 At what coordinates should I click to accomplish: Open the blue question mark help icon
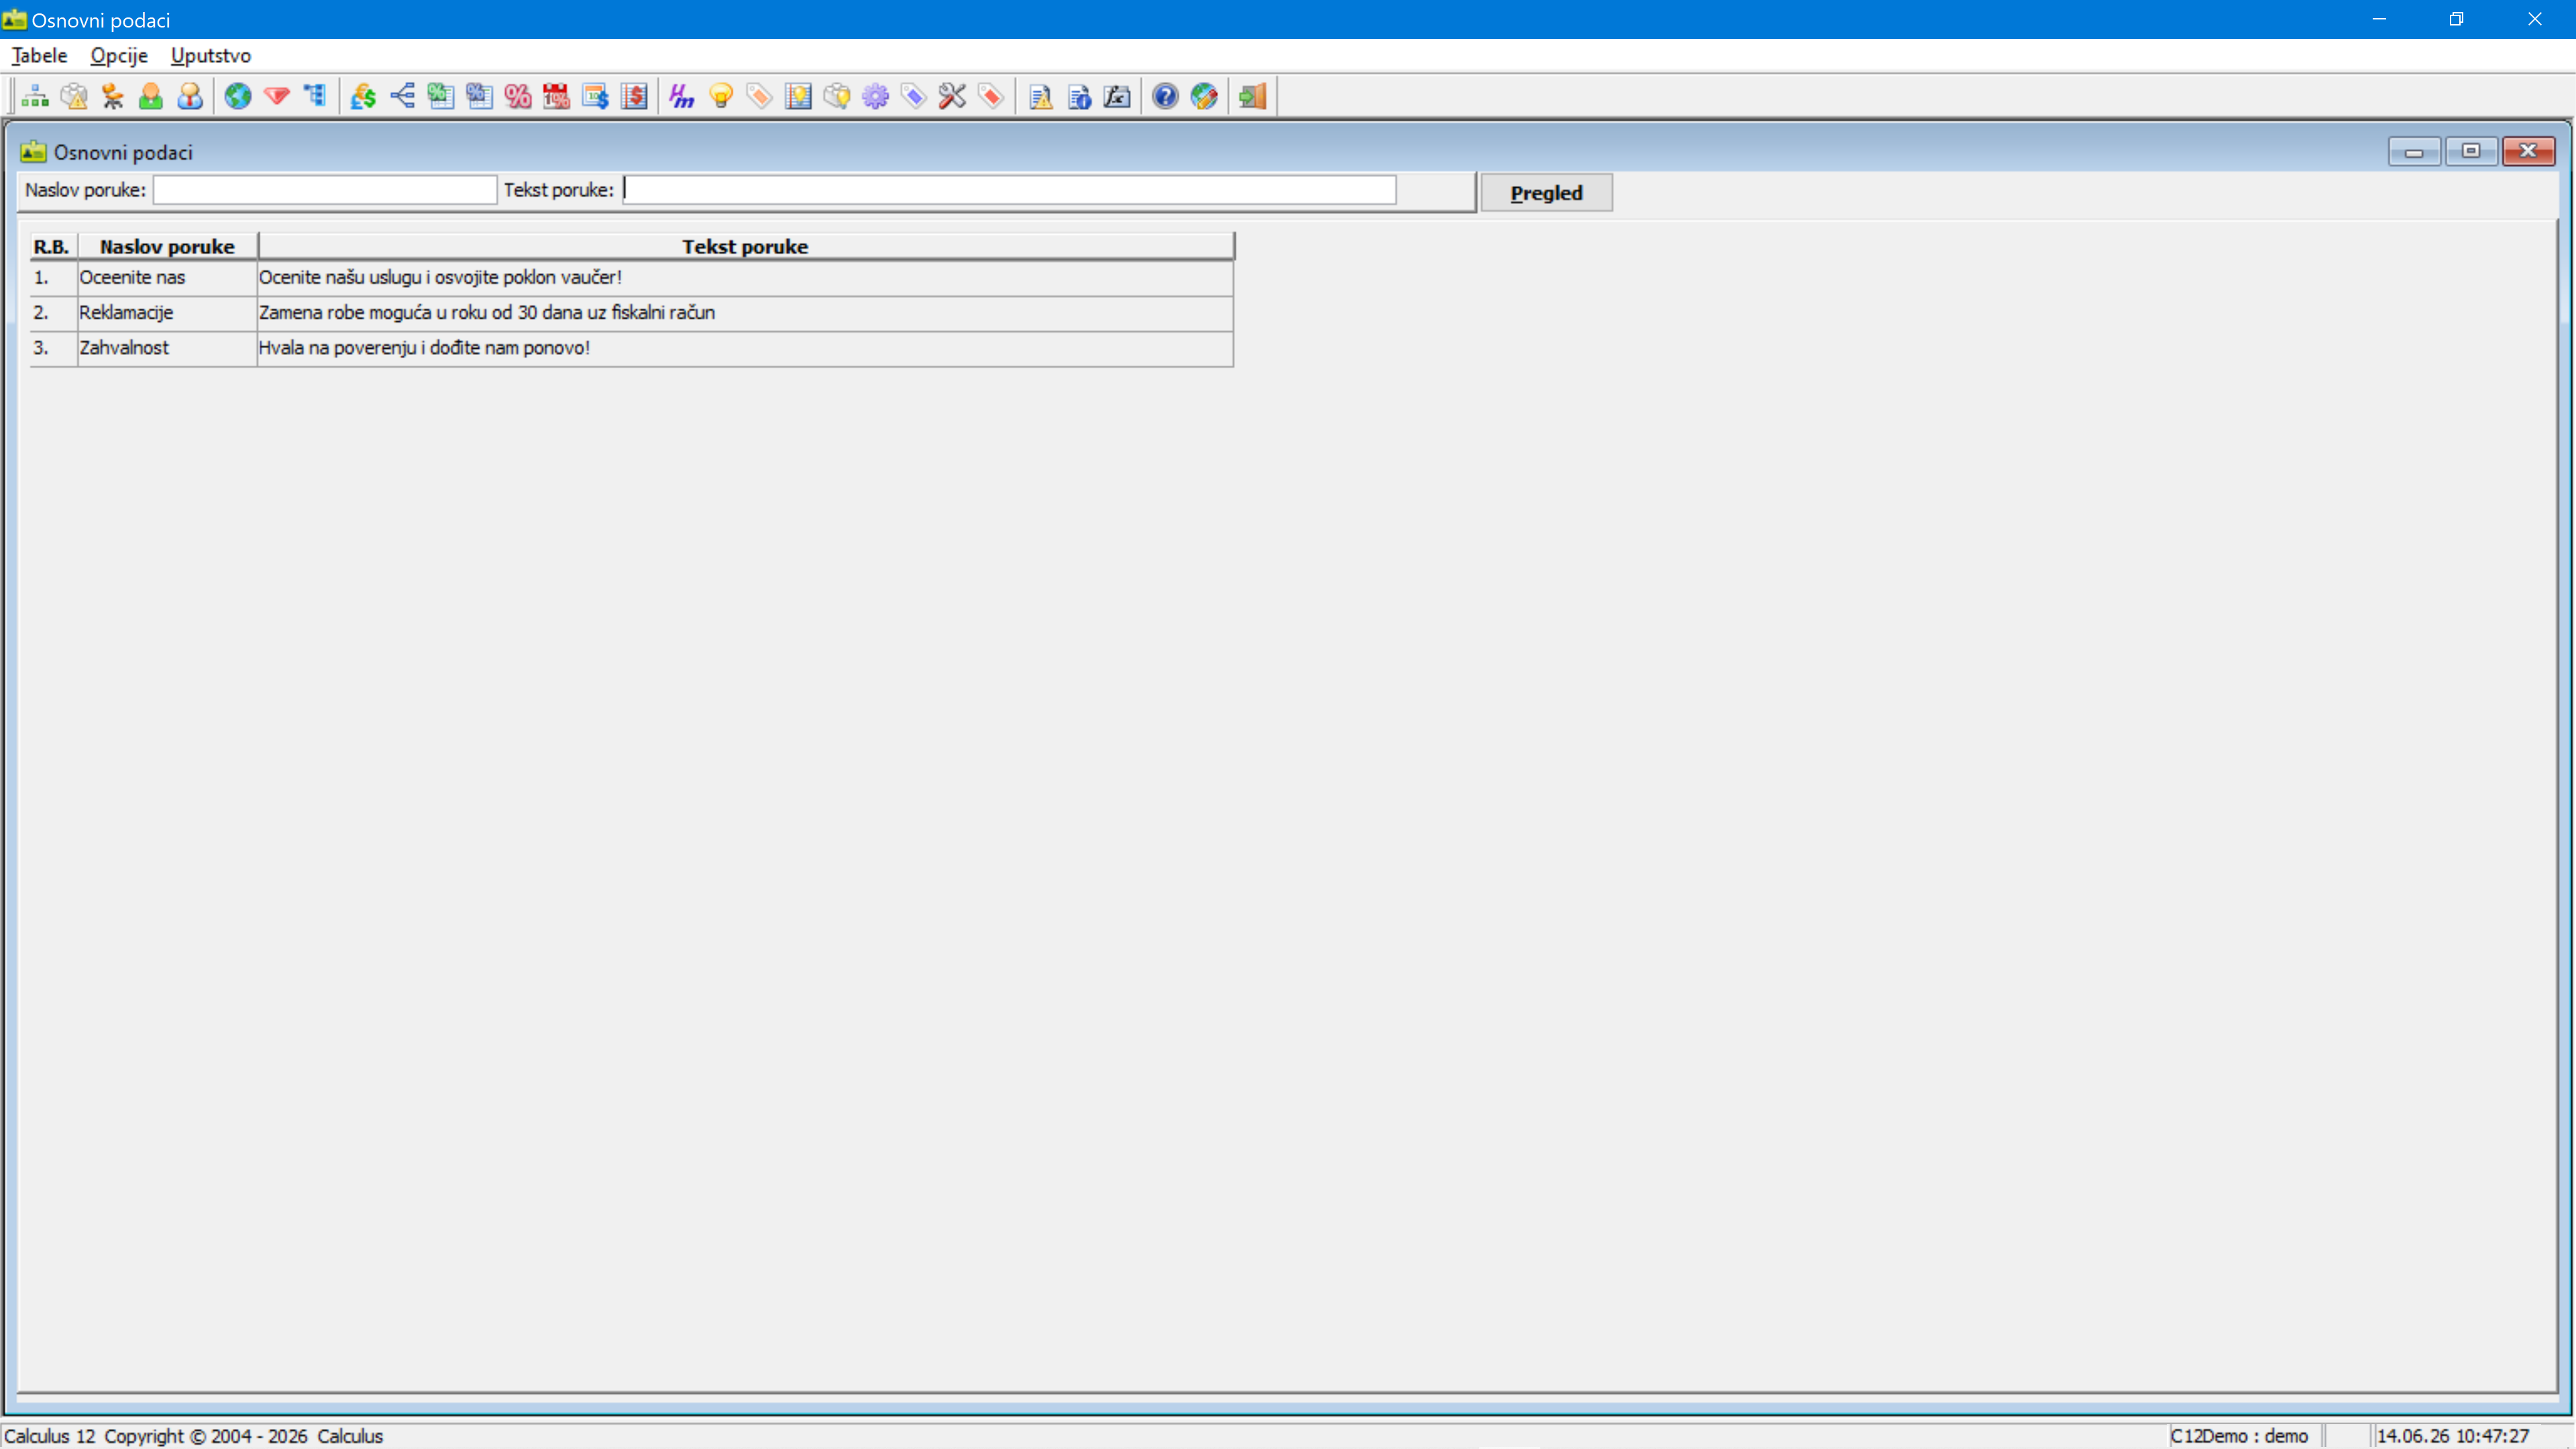pos(1165,96)
